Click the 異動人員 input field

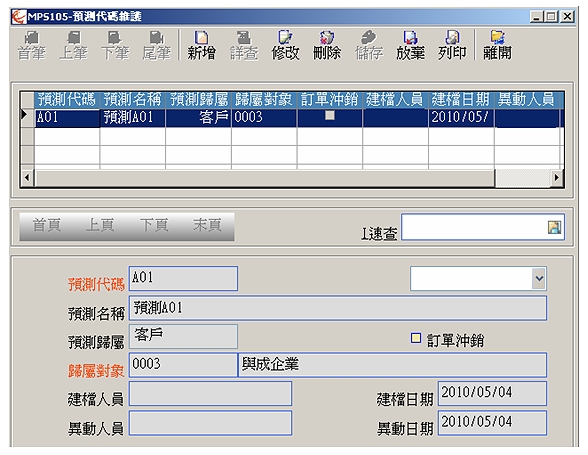(210, 423)
